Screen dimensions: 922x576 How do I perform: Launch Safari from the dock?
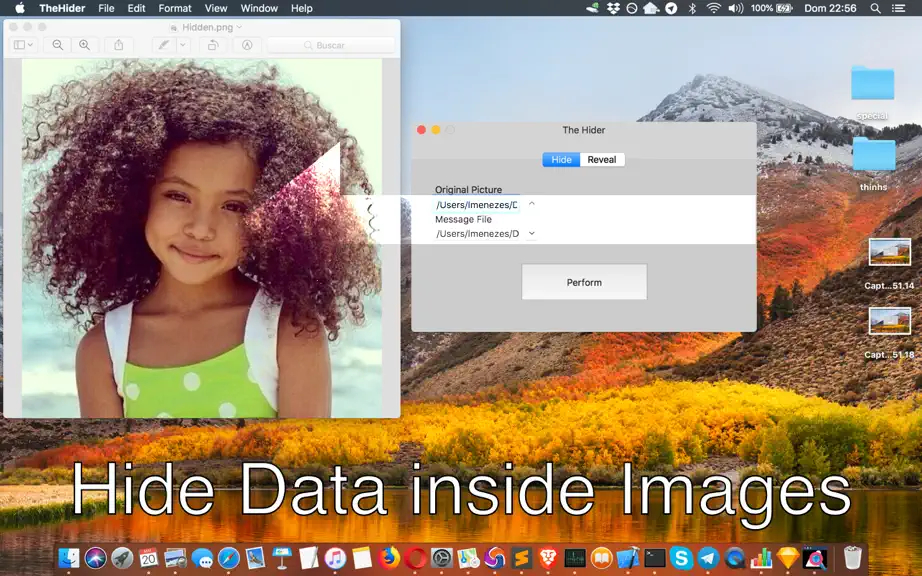click(229, 558)
